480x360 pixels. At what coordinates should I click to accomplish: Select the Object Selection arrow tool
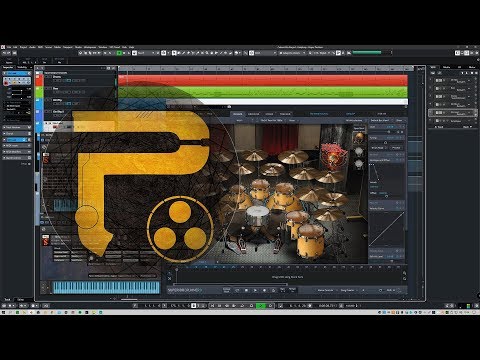coord(174,53)
